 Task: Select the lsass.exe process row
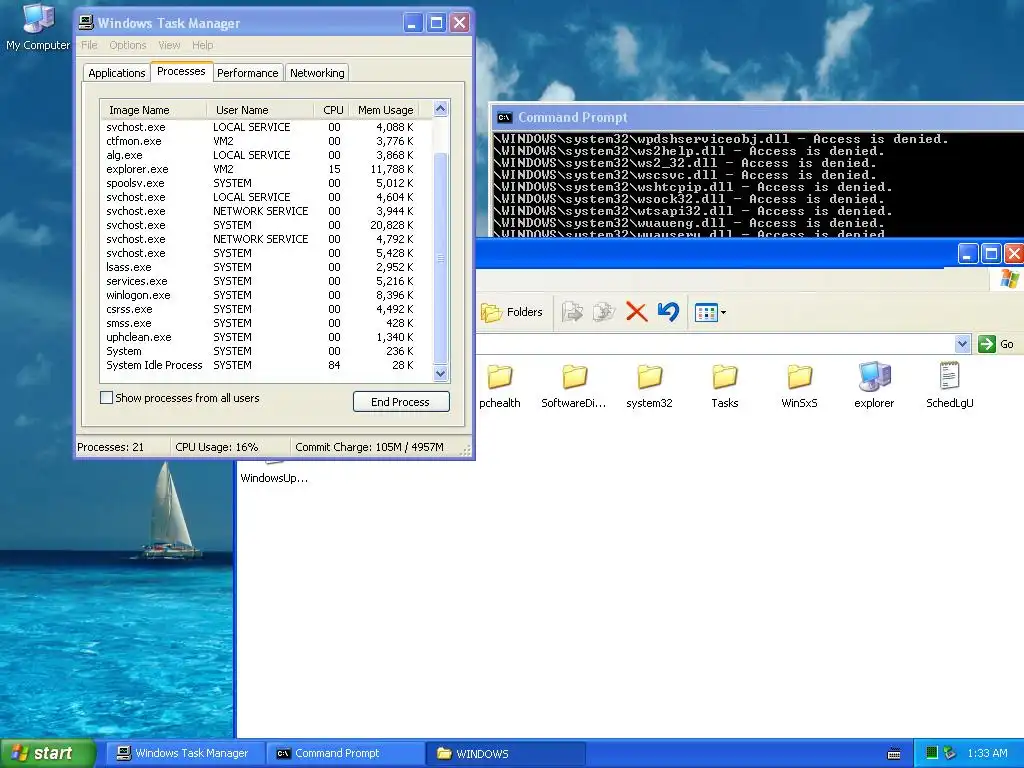coord(265,267)
